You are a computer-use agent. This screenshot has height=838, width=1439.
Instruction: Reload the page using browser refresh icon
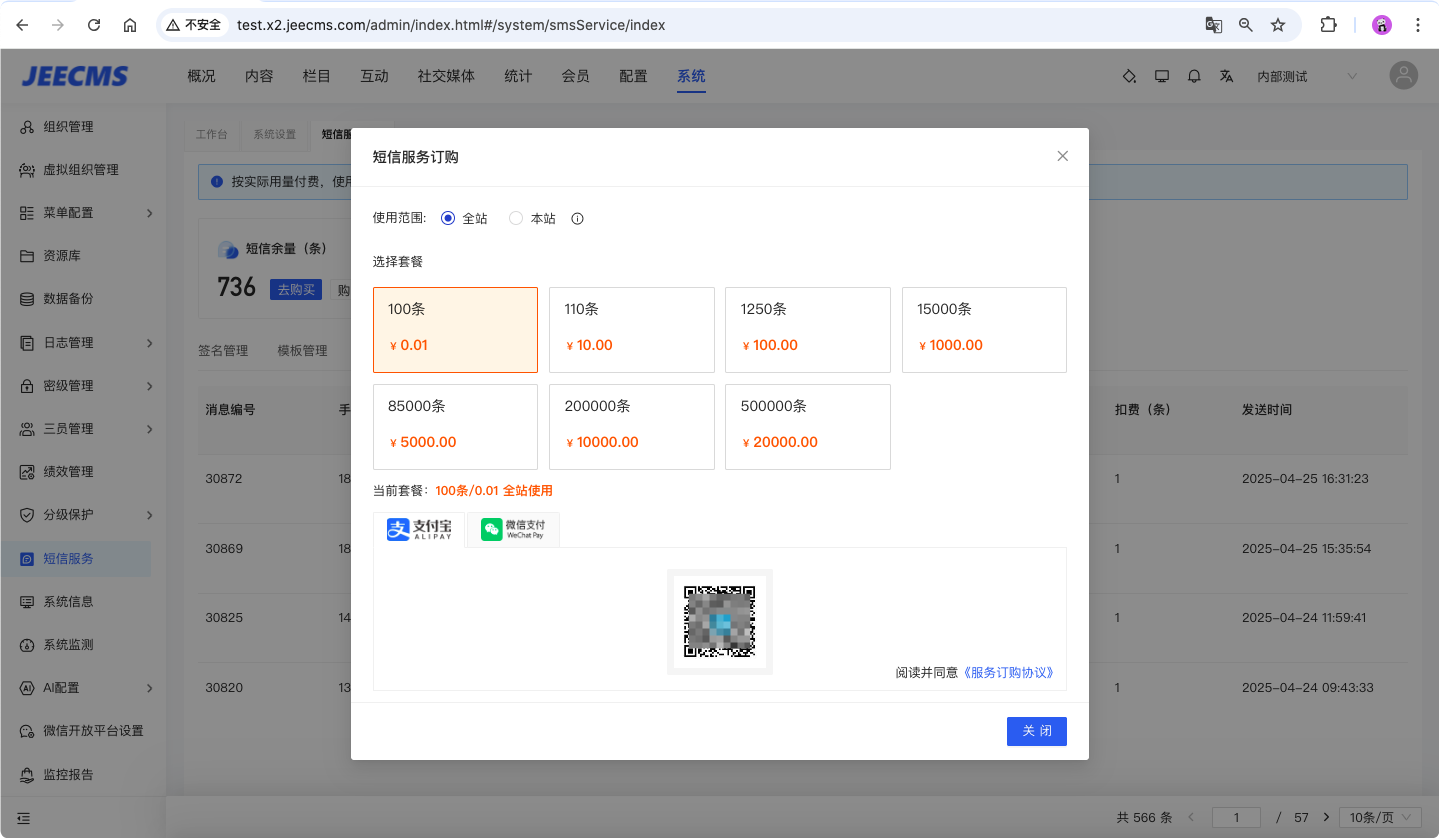[x=94, y=25]
